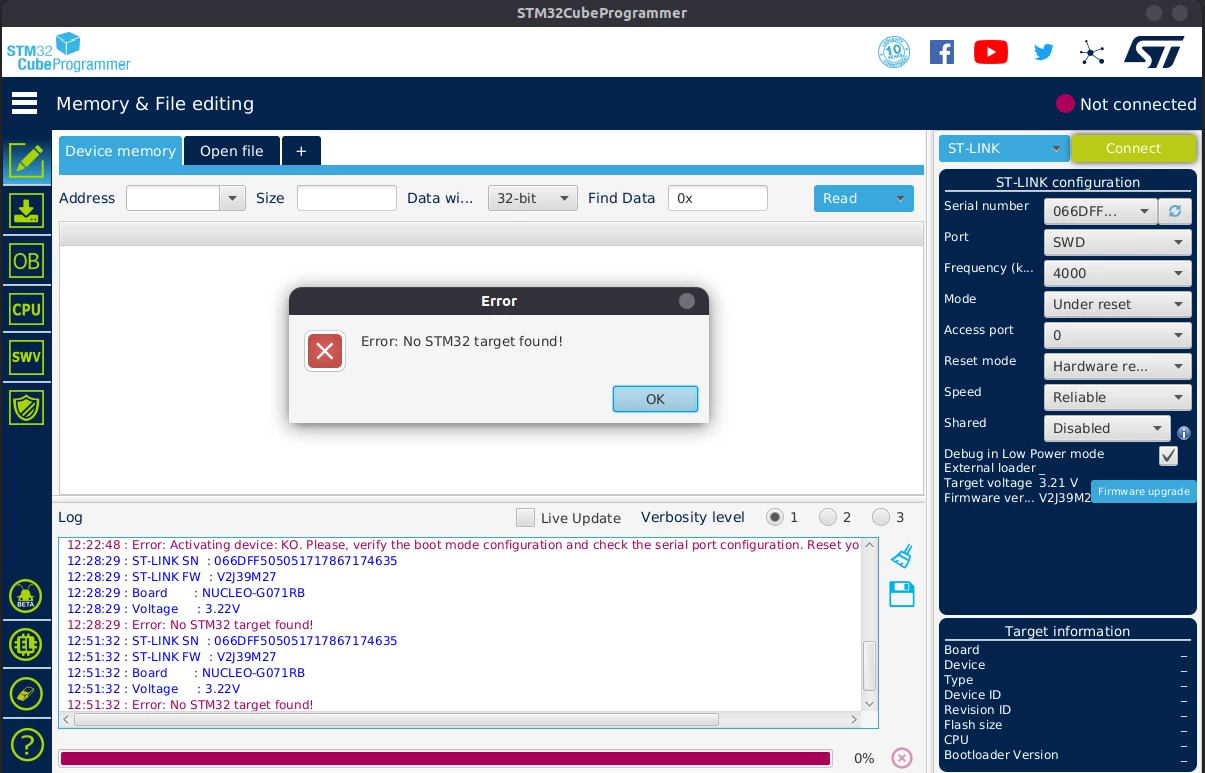1205x773 pixels.
Task: Cancel operation with progress bar X icon
Action: 902,758
